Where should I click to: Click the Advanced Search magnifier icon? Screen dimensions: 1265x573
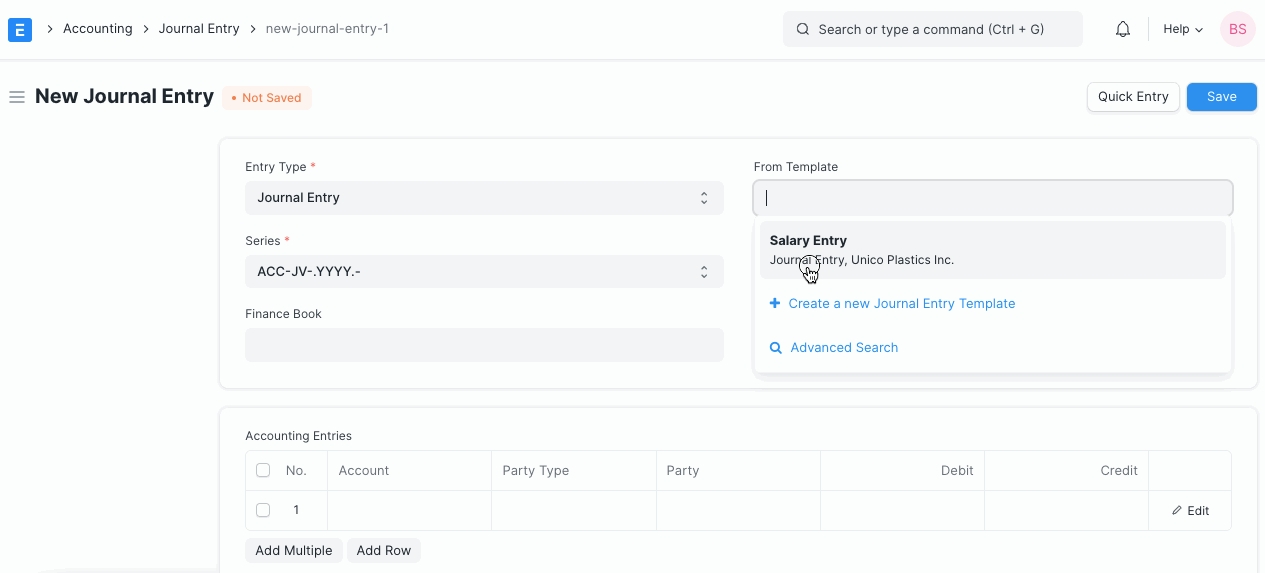pos(775,348)
